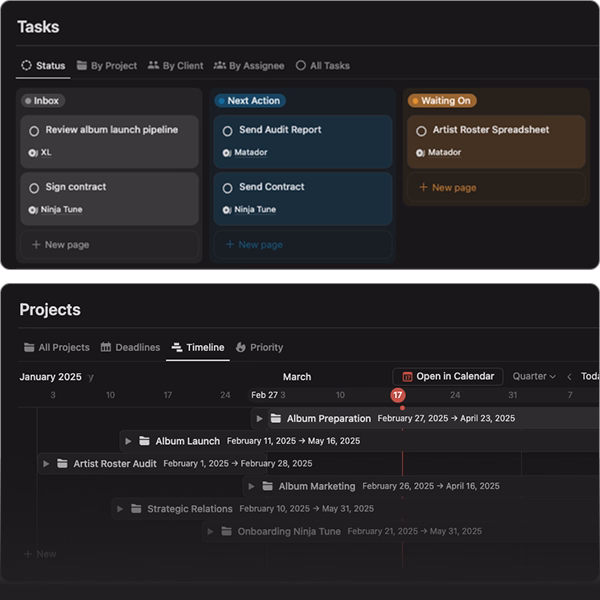The image size is (600, 600).
Task: Click folder icon of Album Marketing
Action: (x=267, y=486)
